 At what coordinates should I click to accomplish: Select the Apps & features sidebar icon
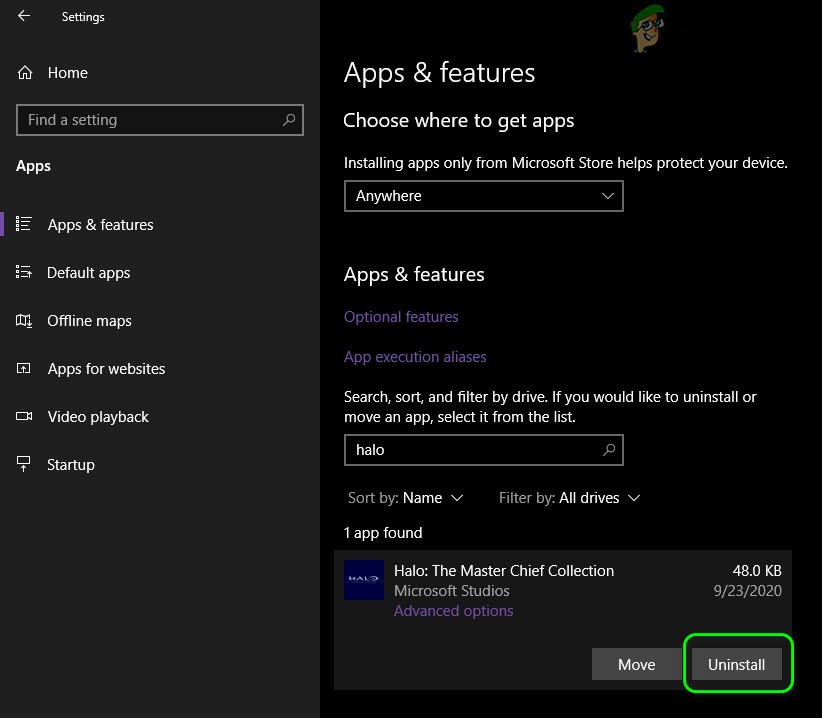point(25,225)
